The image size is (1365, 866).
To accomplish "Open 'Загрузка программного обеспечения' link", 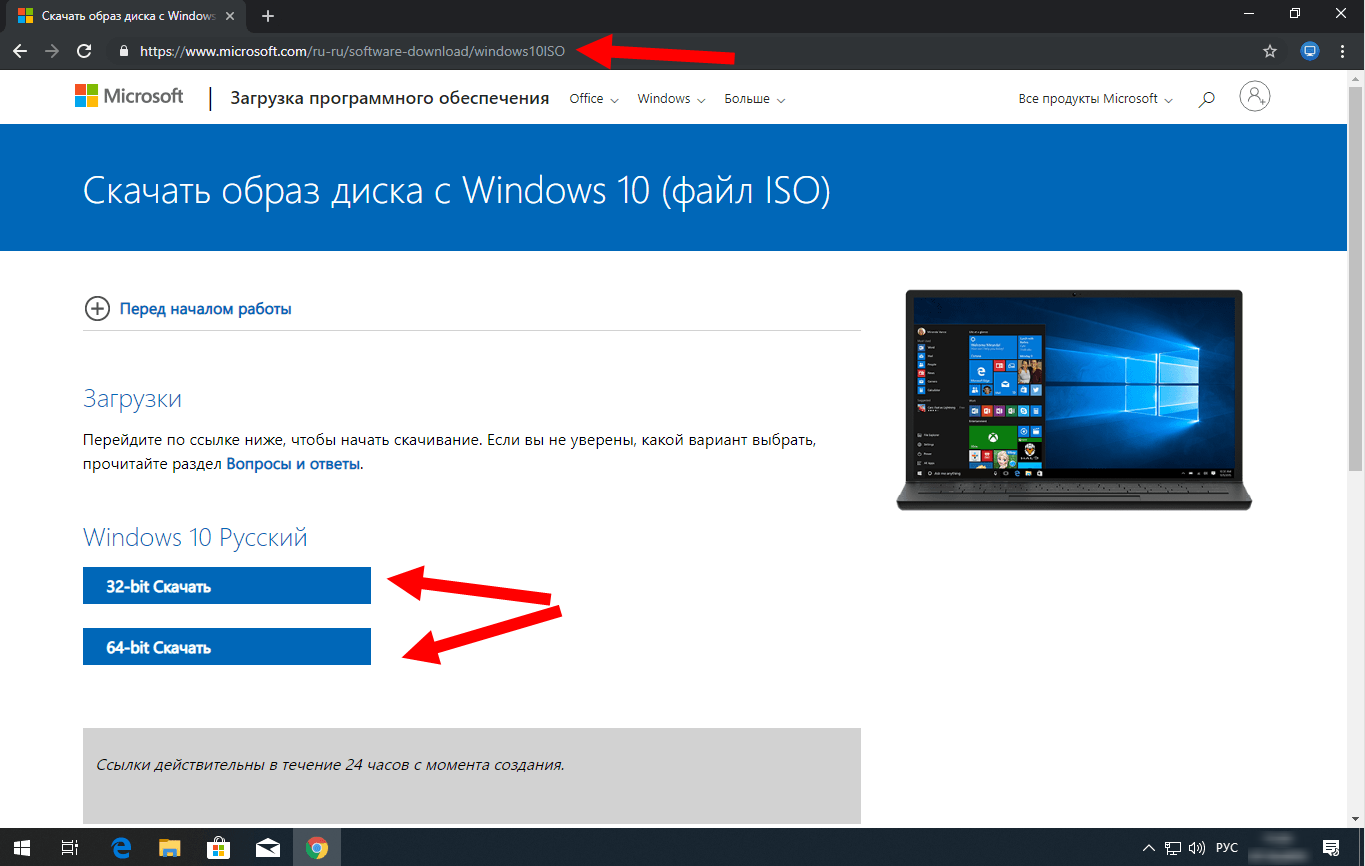I will coord(390,98).
